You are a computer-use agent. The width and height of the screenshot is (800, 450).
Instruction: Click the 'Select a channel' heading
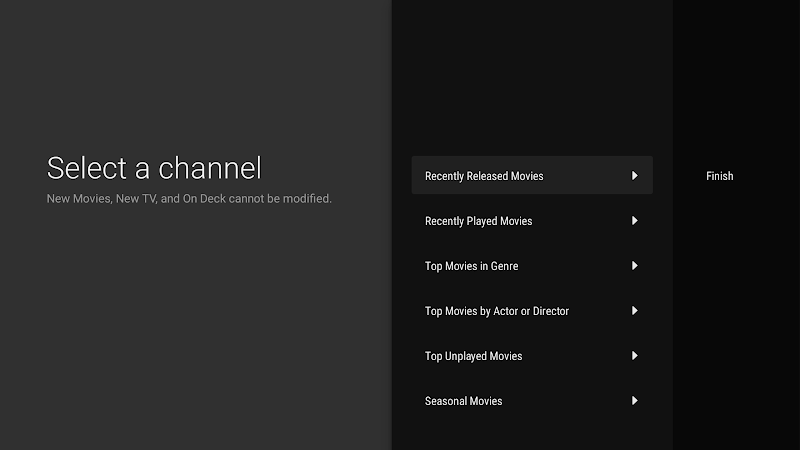click(x=153, y=167)
